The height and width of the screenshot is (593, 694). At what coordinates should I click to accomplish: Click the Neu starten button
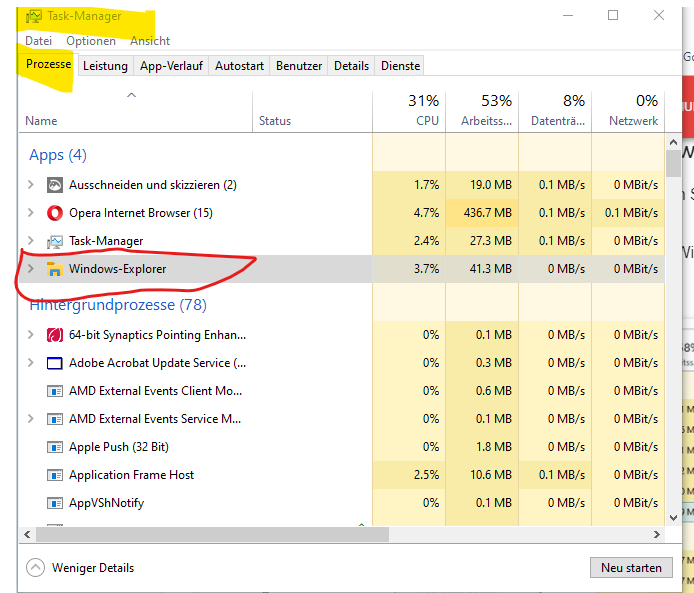coord(631,568)
